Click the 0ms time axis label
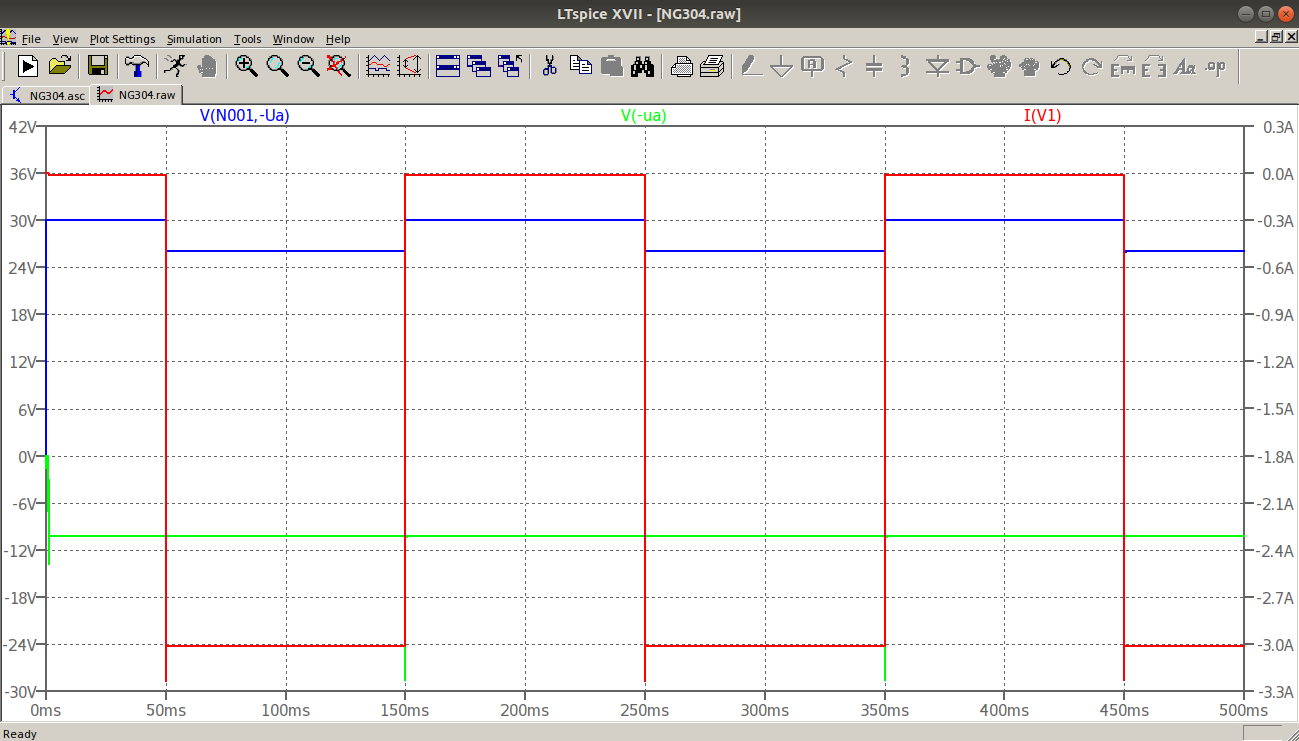Viewport: 1299px width, 741px height. [x=45, y=710]
